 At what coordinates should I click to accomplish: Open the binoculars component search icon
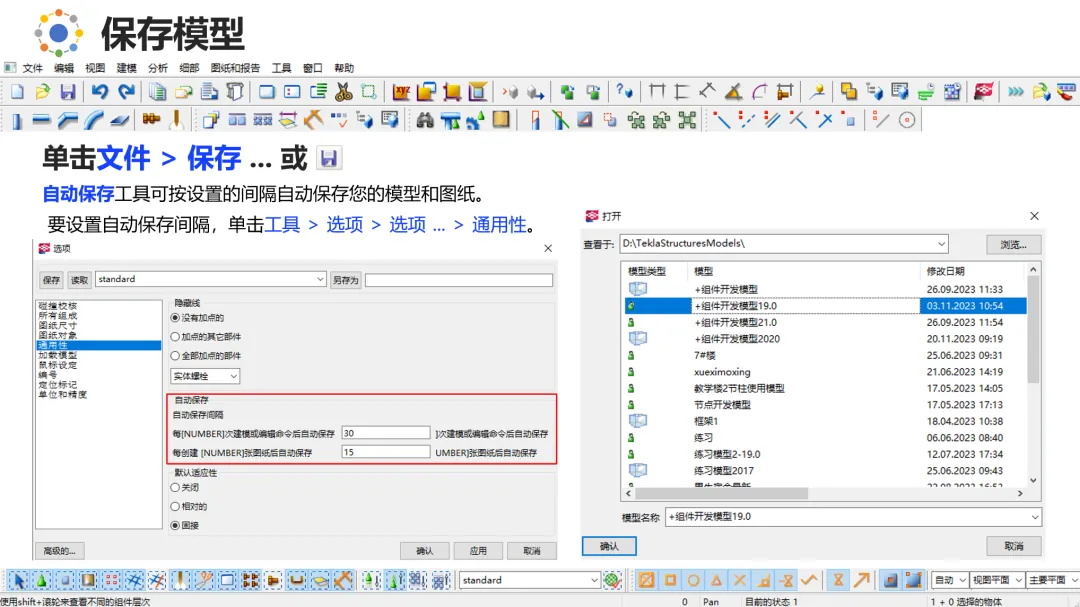[x=425, y=121]
